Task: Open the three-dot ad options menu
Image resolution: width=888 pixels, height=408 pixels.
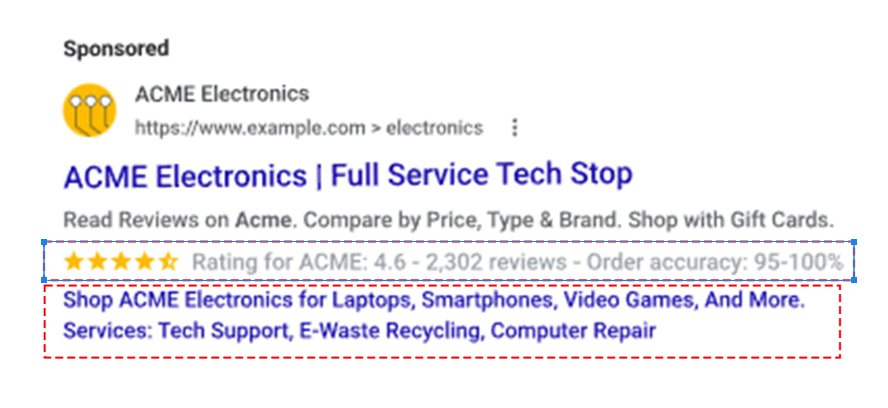Action: 514,128
